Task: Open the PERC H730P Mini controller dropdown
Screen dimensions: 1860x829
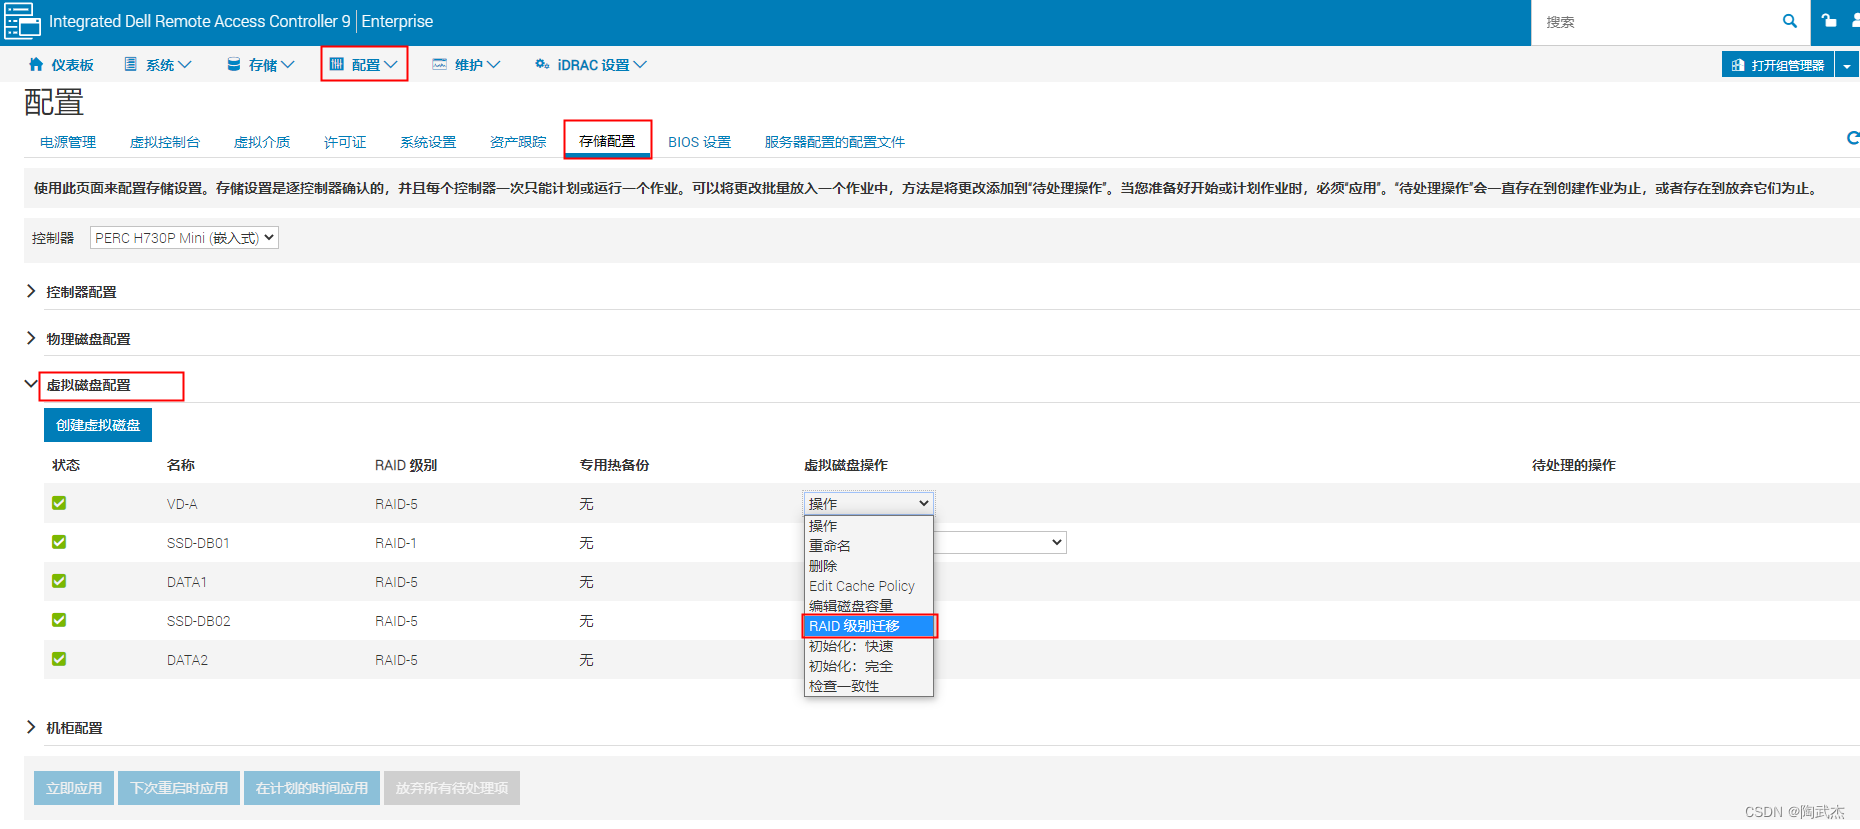Action: pos(184,238)
